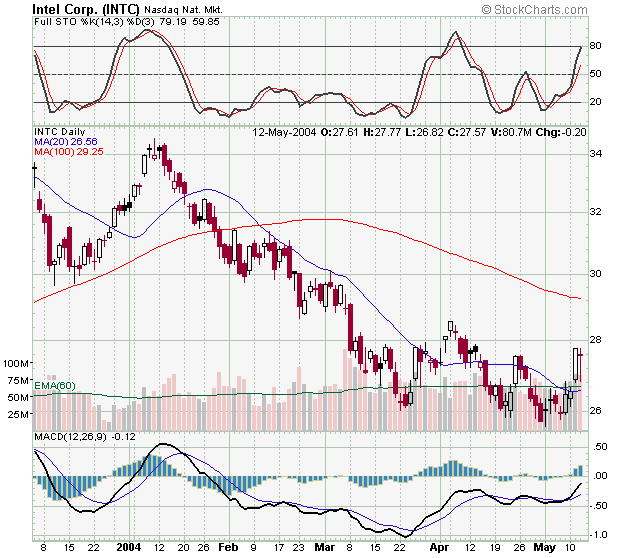Click the 50 level on stochastic axis

595,74
